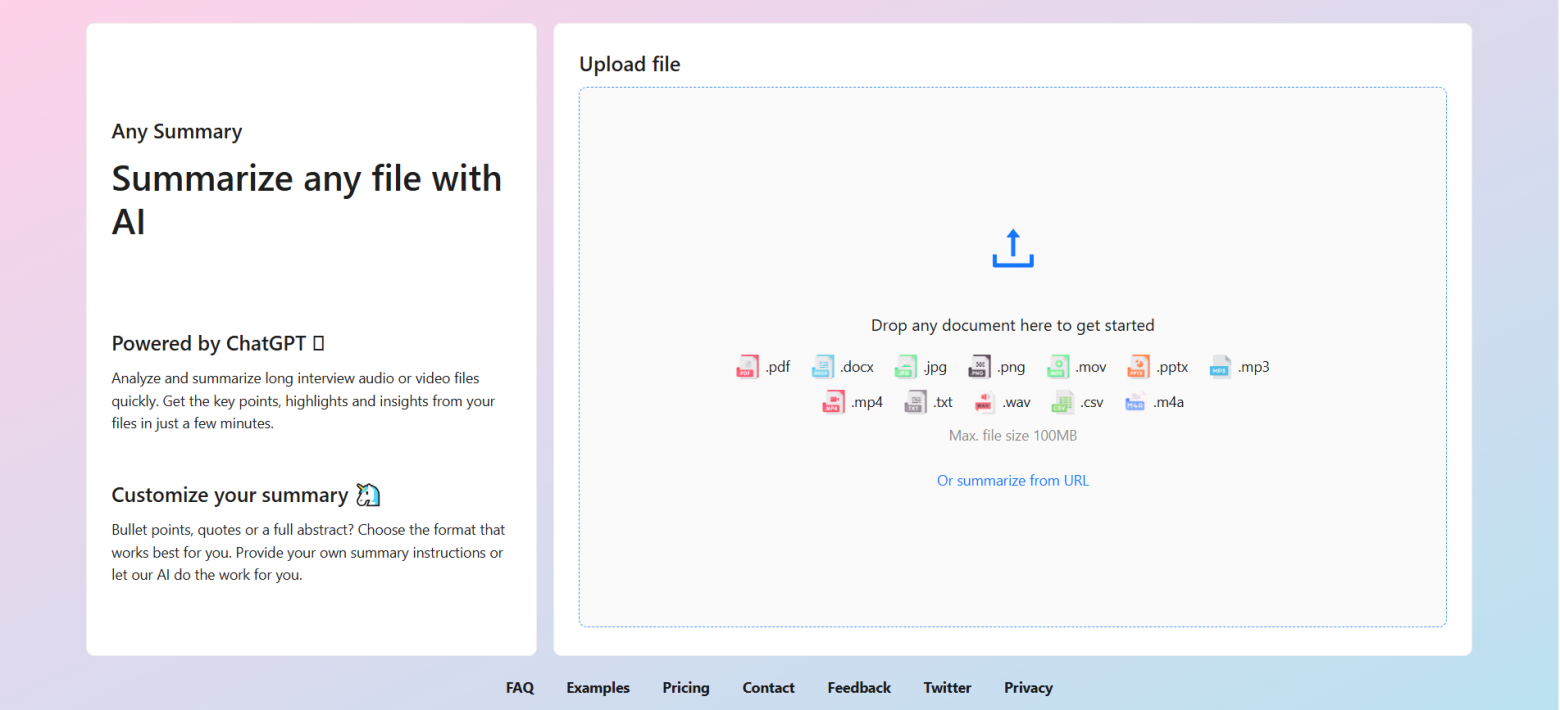The height and width of the screenshot is (710, 1560).
Task: Click the '.png' extension label
Action: [x=1011, y=367]
